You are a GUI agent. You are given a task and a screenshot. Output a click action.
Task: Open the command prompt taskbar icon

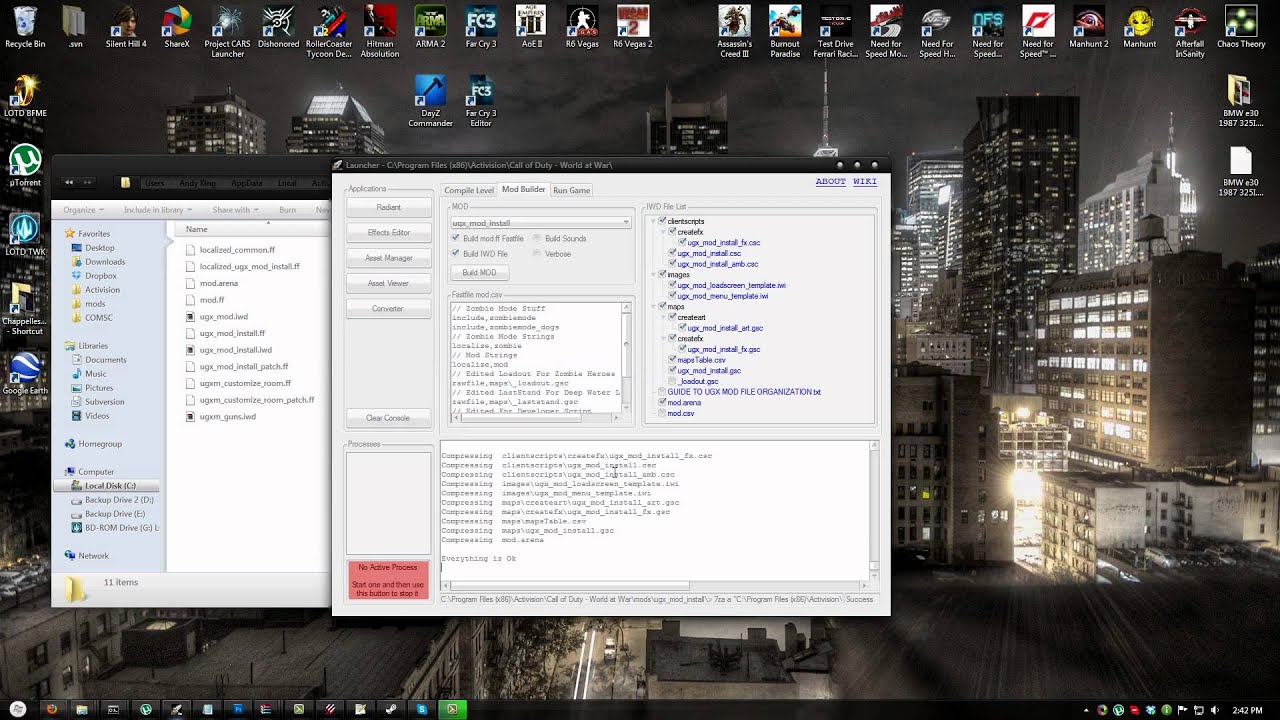[113, 709]
